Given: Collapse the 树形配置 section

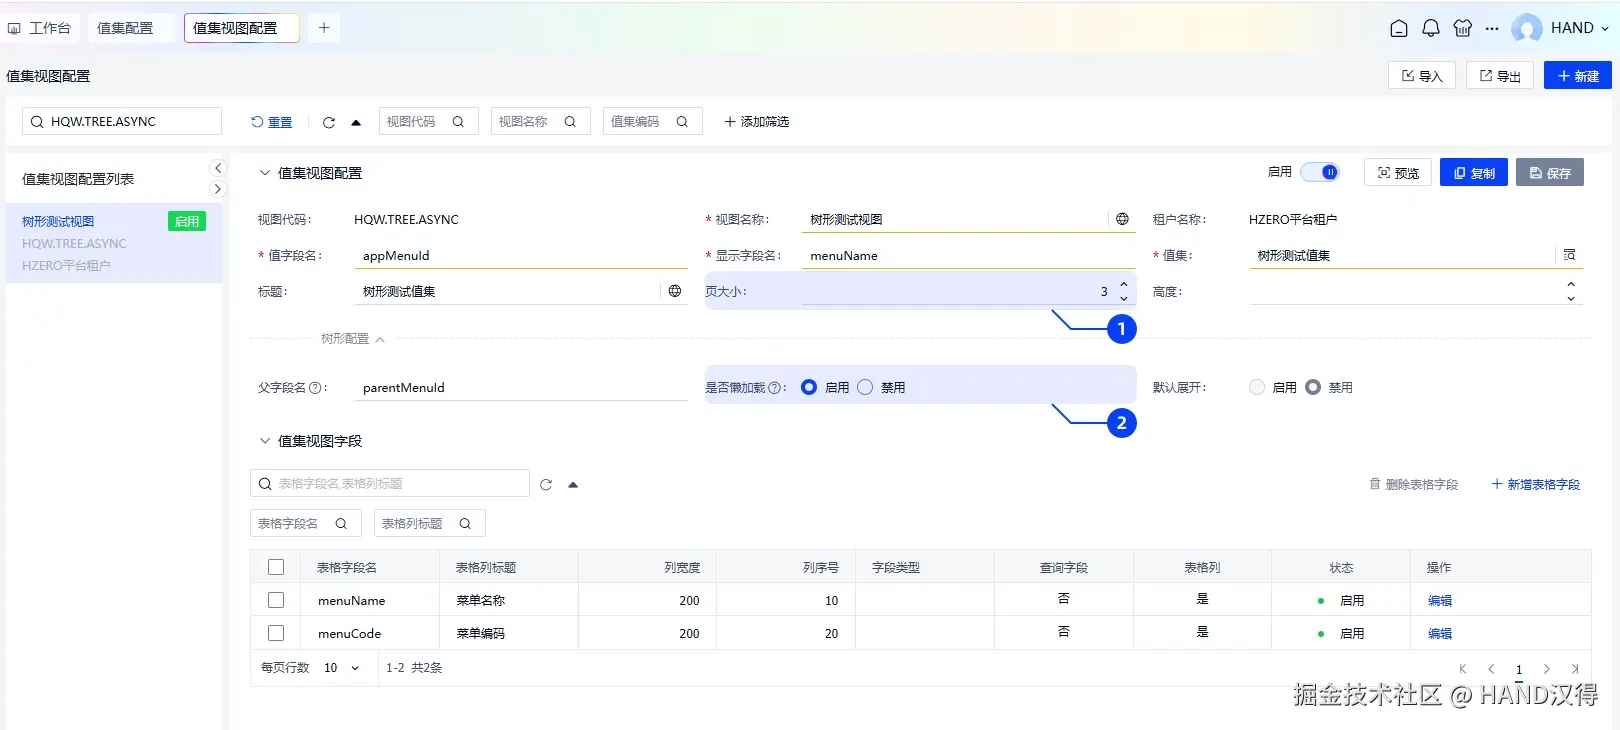Looking at the screenshot, I should pyautogui.click(x=380, y=340).
